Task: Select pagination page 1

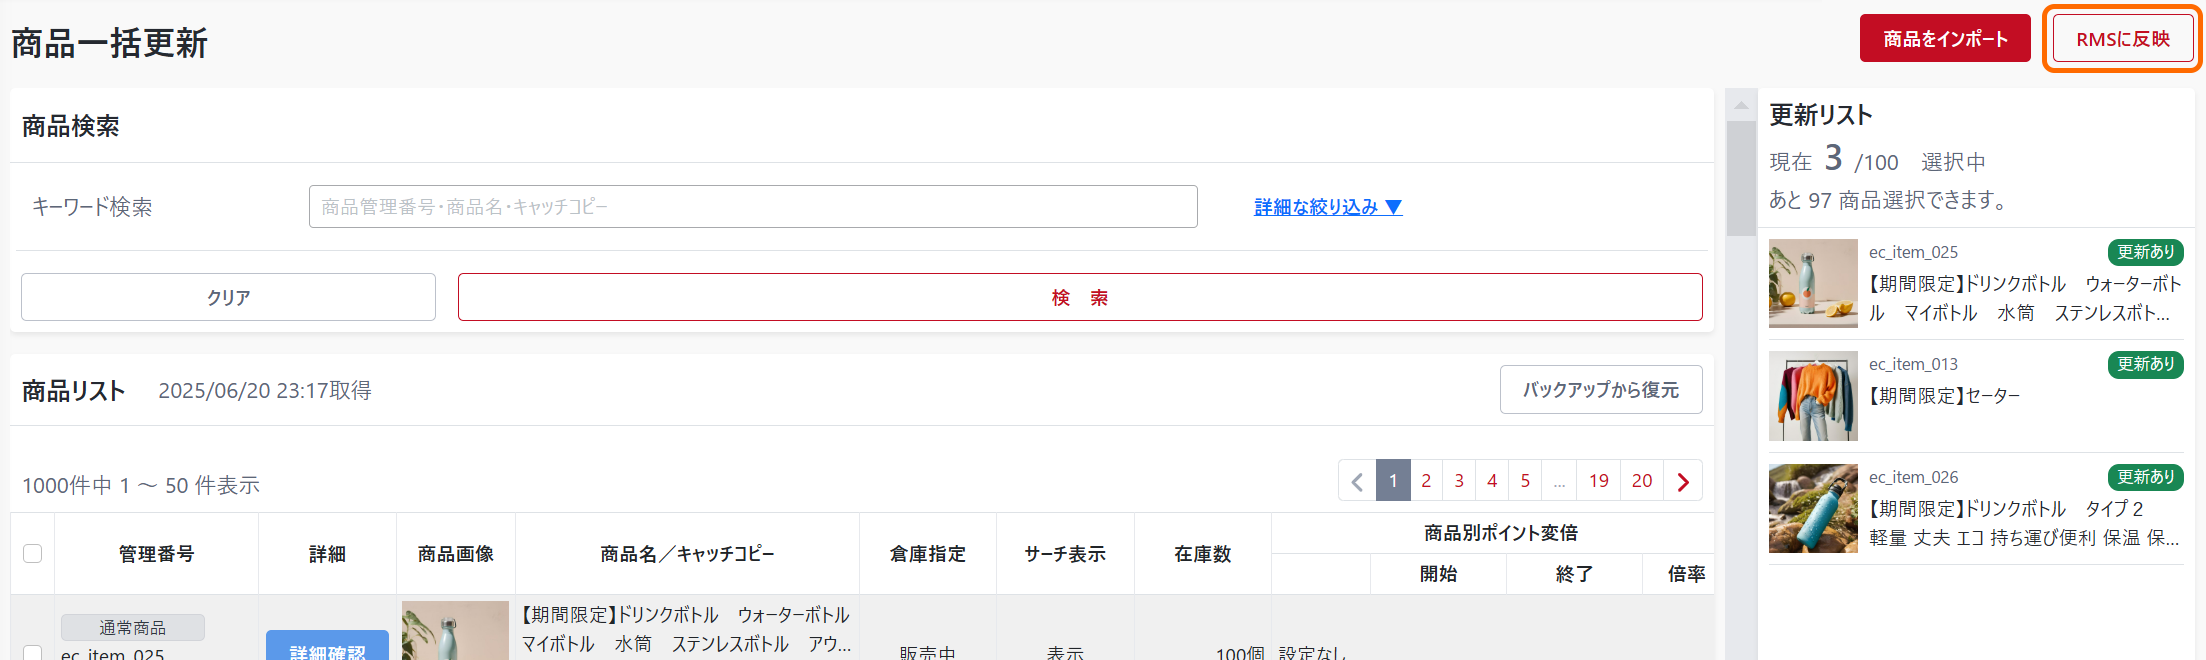Action: [x=1393, y=481]
